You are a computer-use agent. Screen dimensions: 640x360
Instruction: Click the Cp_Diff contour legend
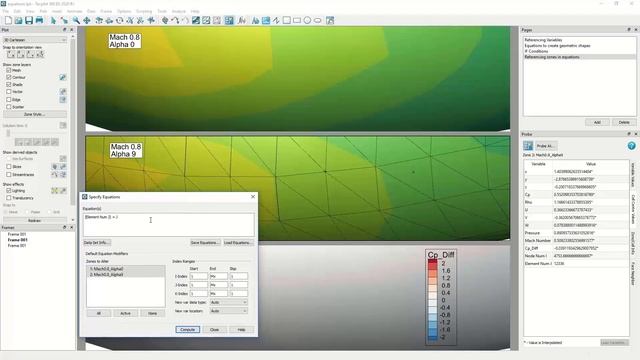pyautogui.click(x=441, y=297)
